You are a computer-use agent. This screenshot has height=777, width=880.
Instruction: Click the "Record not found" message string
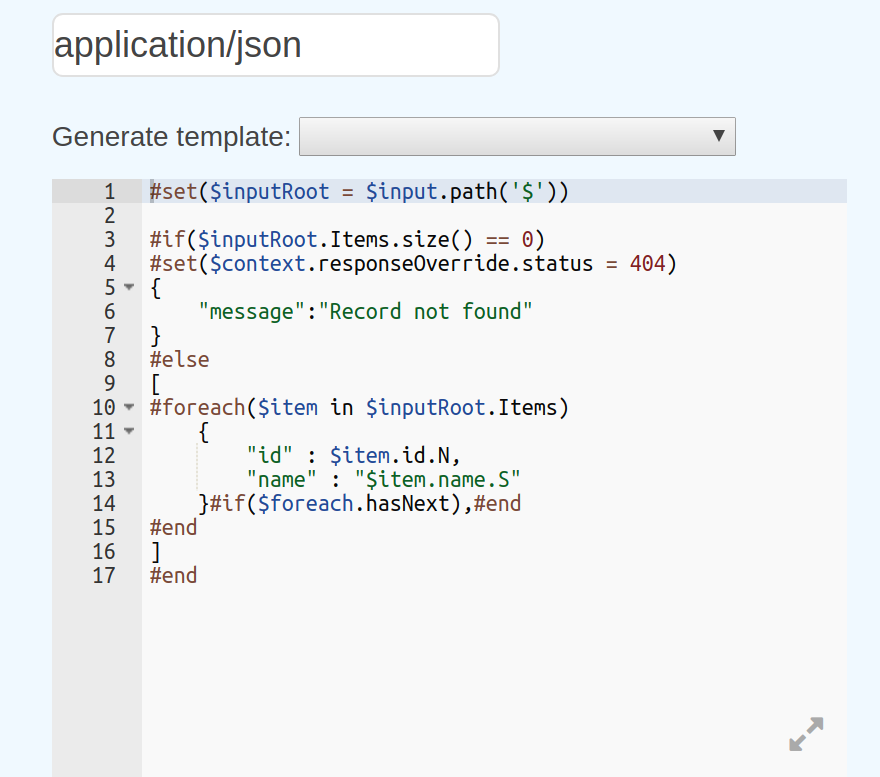pos(425,312)
